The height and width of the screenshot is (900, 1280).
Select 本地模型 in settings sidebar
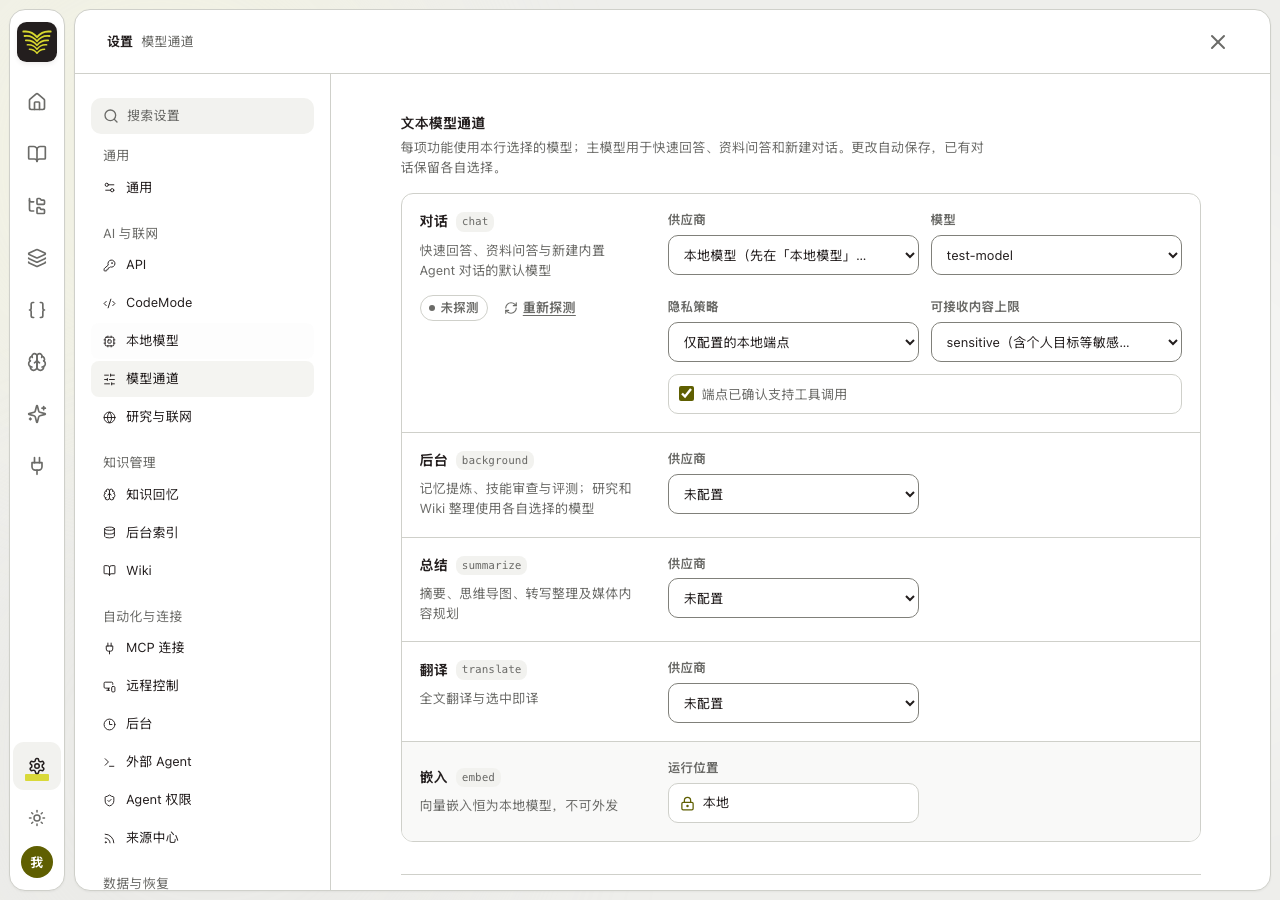202,341
